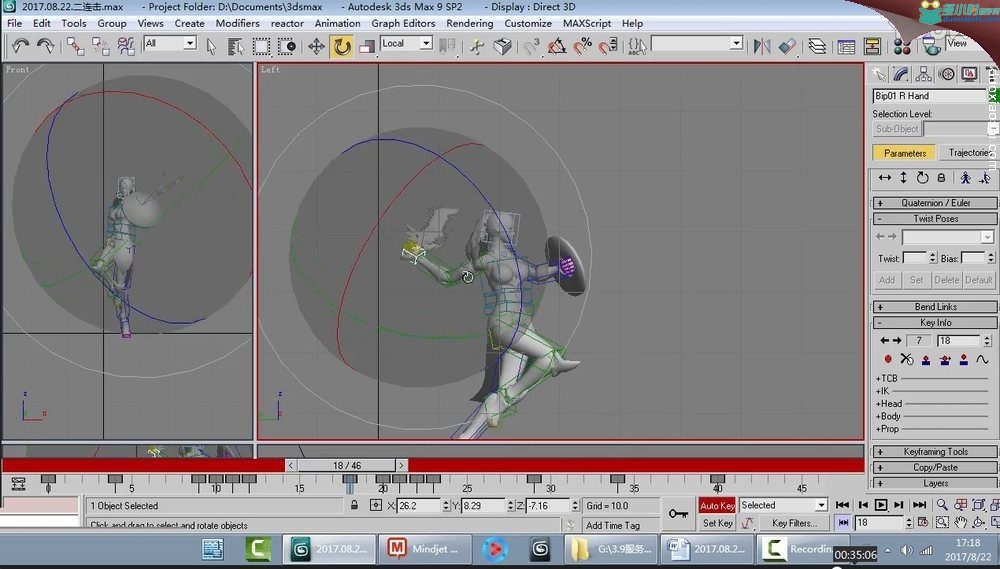Viewport: 1000px width, 569px height.
Task: Open the Display command panel tab
Action: point(969,75)
